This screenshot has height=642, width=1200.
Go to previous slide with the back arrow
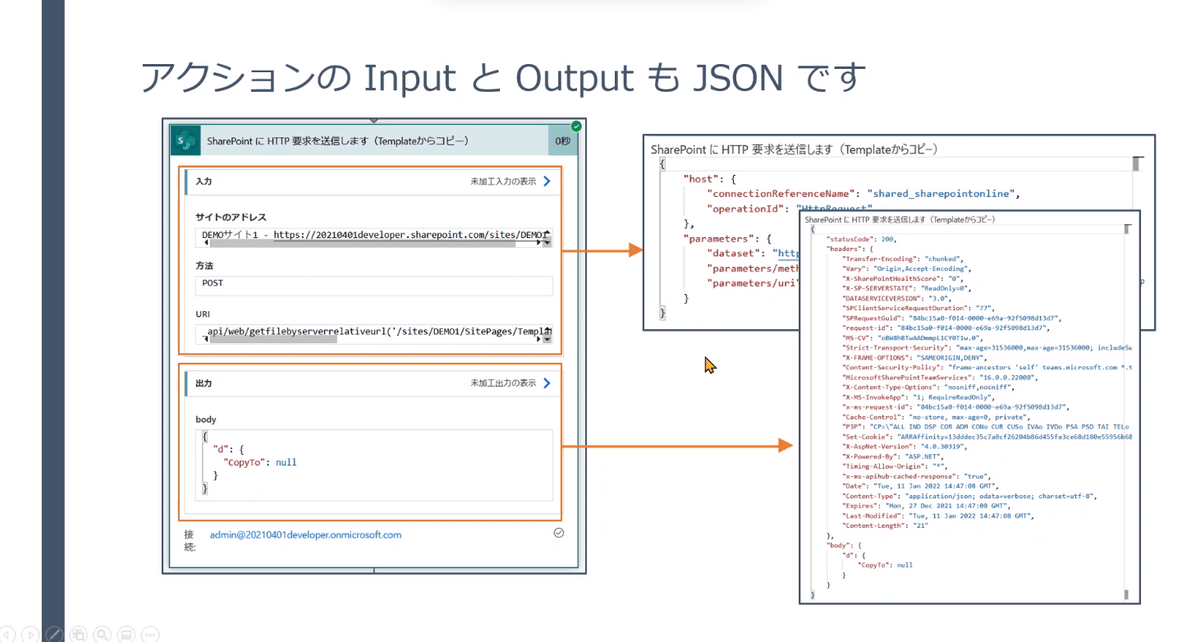[x=9, y=634]
